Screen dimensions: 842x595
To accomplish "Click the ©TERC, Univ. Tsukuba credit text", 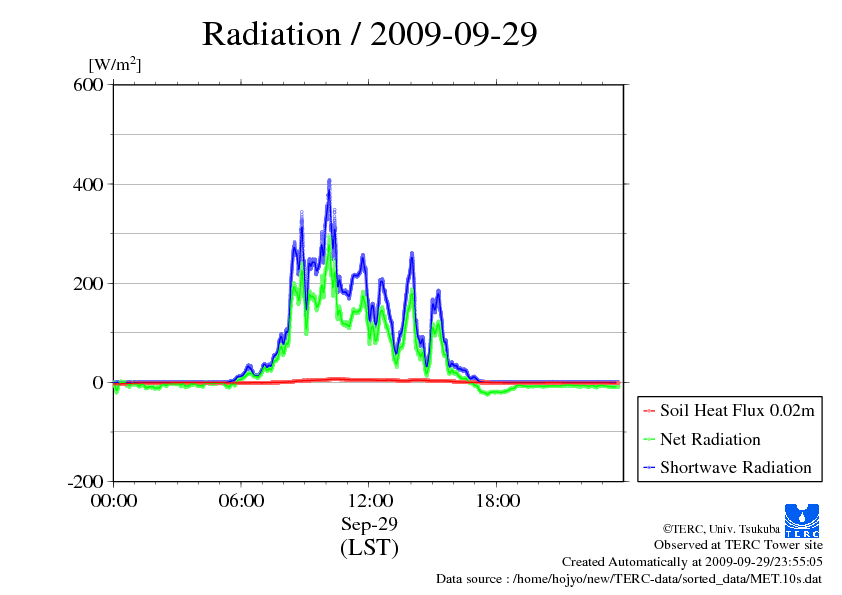I will point(721,529).
